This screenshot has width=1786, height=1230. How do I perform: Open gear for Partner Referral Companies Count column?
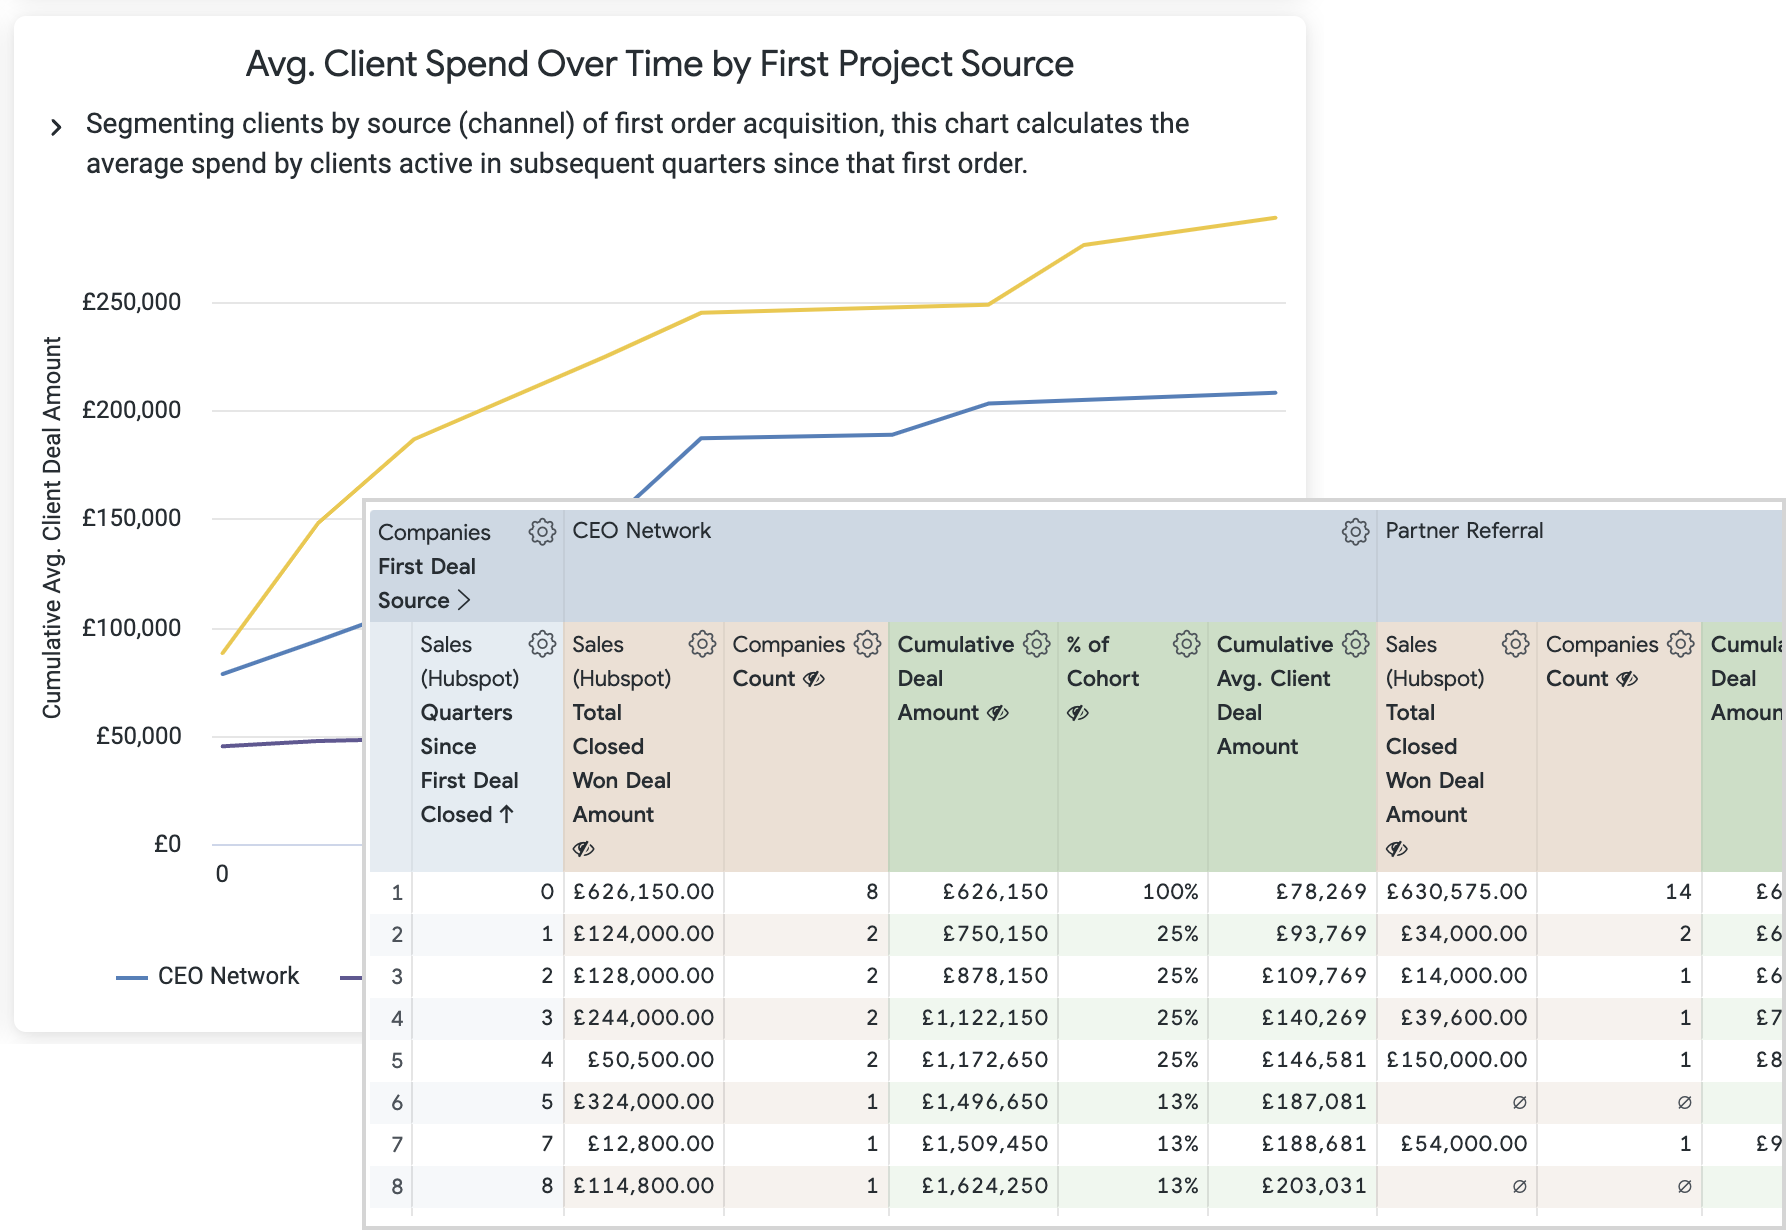[x=1680, y=644]
